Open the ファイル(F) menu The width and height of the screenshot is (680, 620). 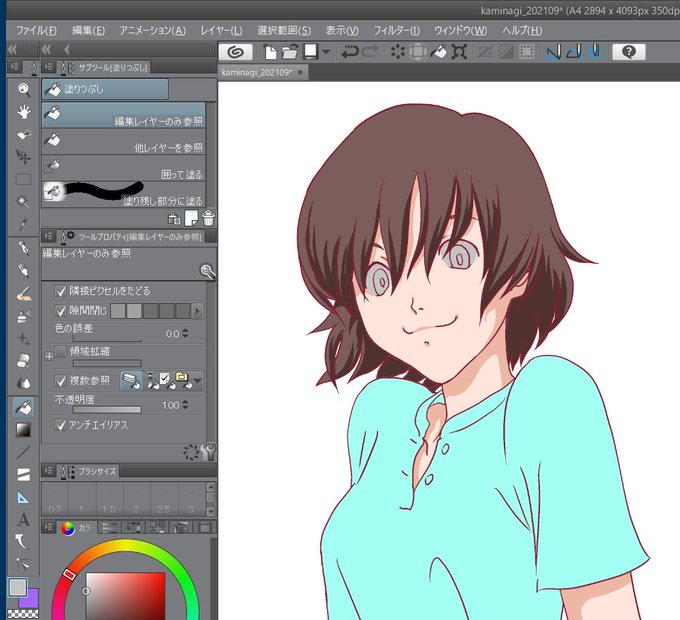[36, 30]
